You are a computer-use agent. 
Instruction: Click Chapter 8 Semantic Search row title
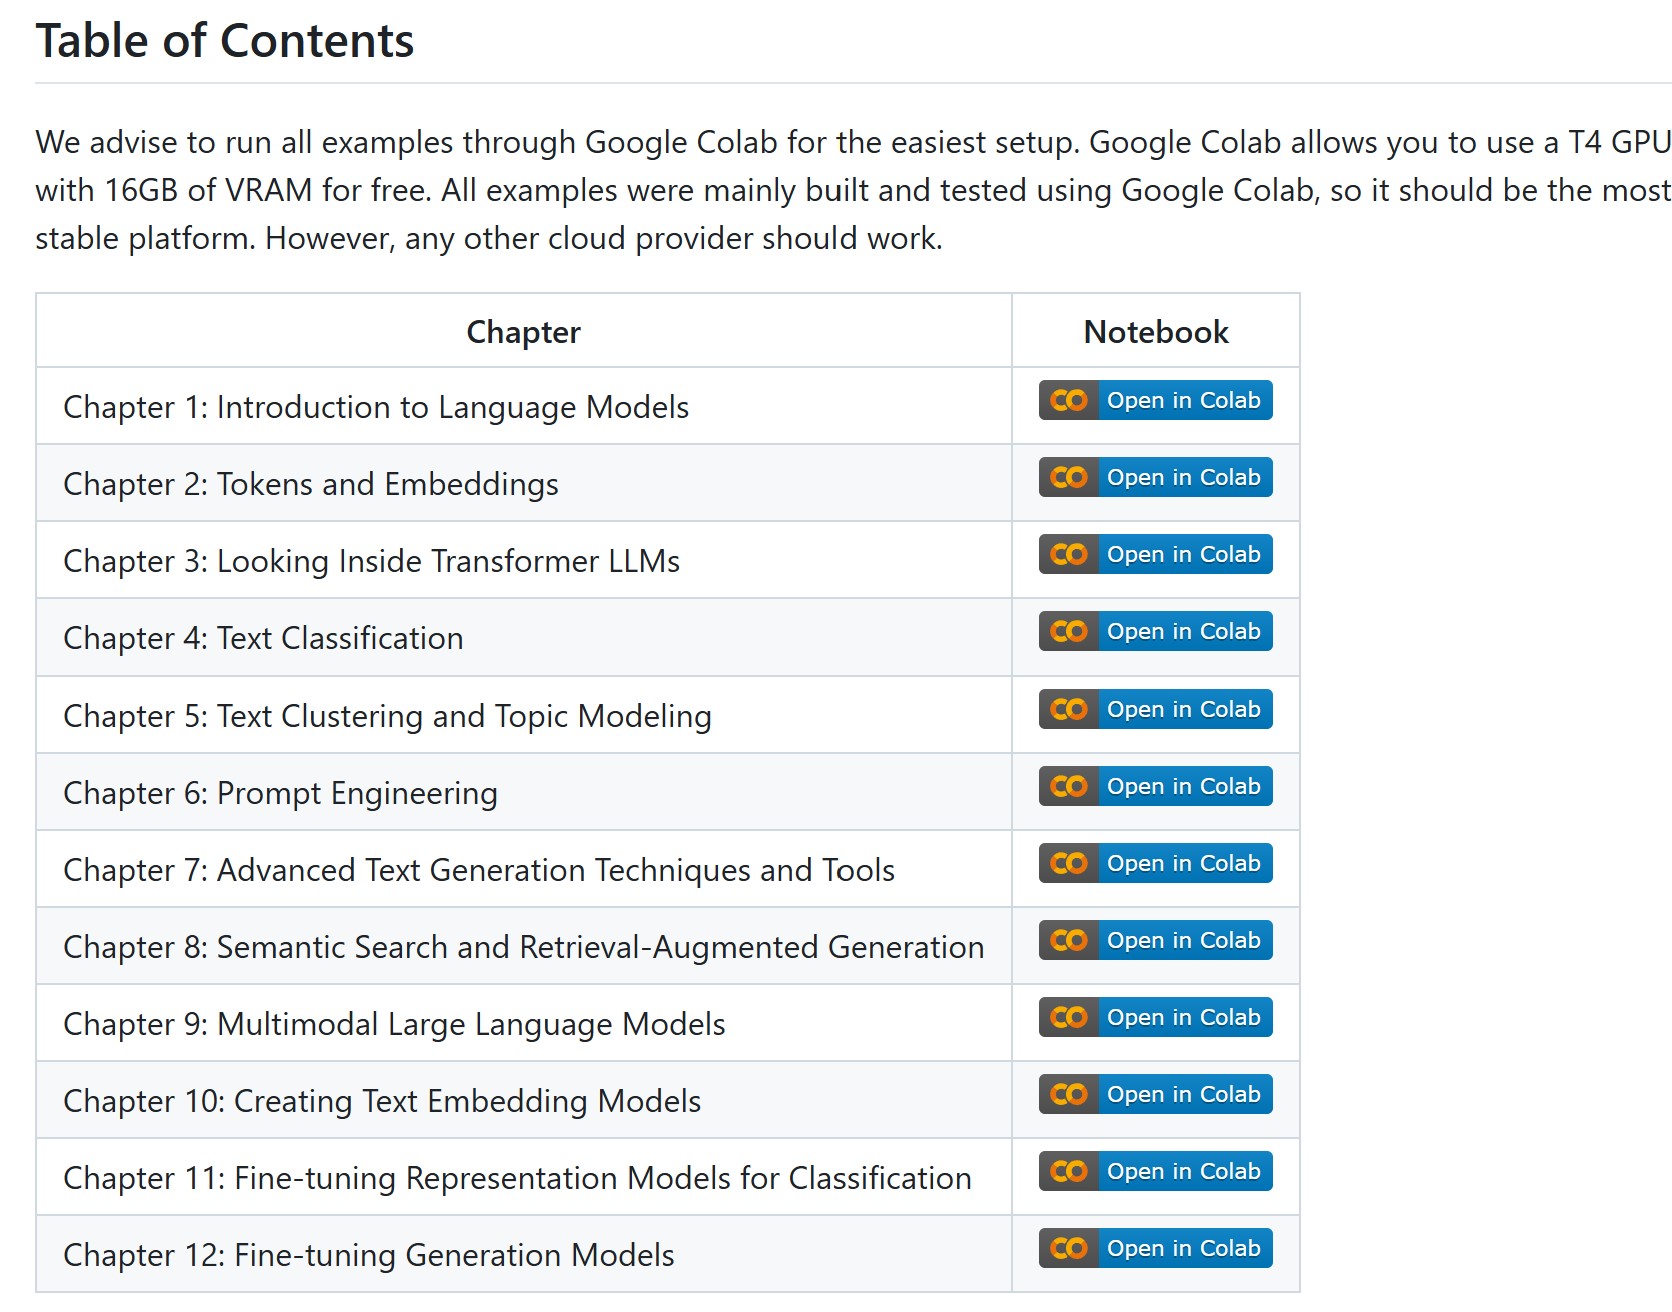tap(523, 948)
